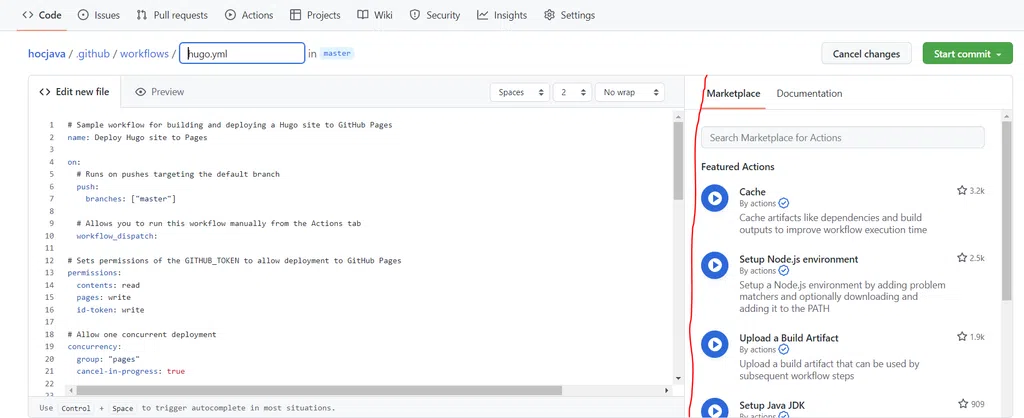The height and width of the screenshot is (418, 1024).
Task: Open the No wrap line mode dropdown
Action: coord(630,93)
